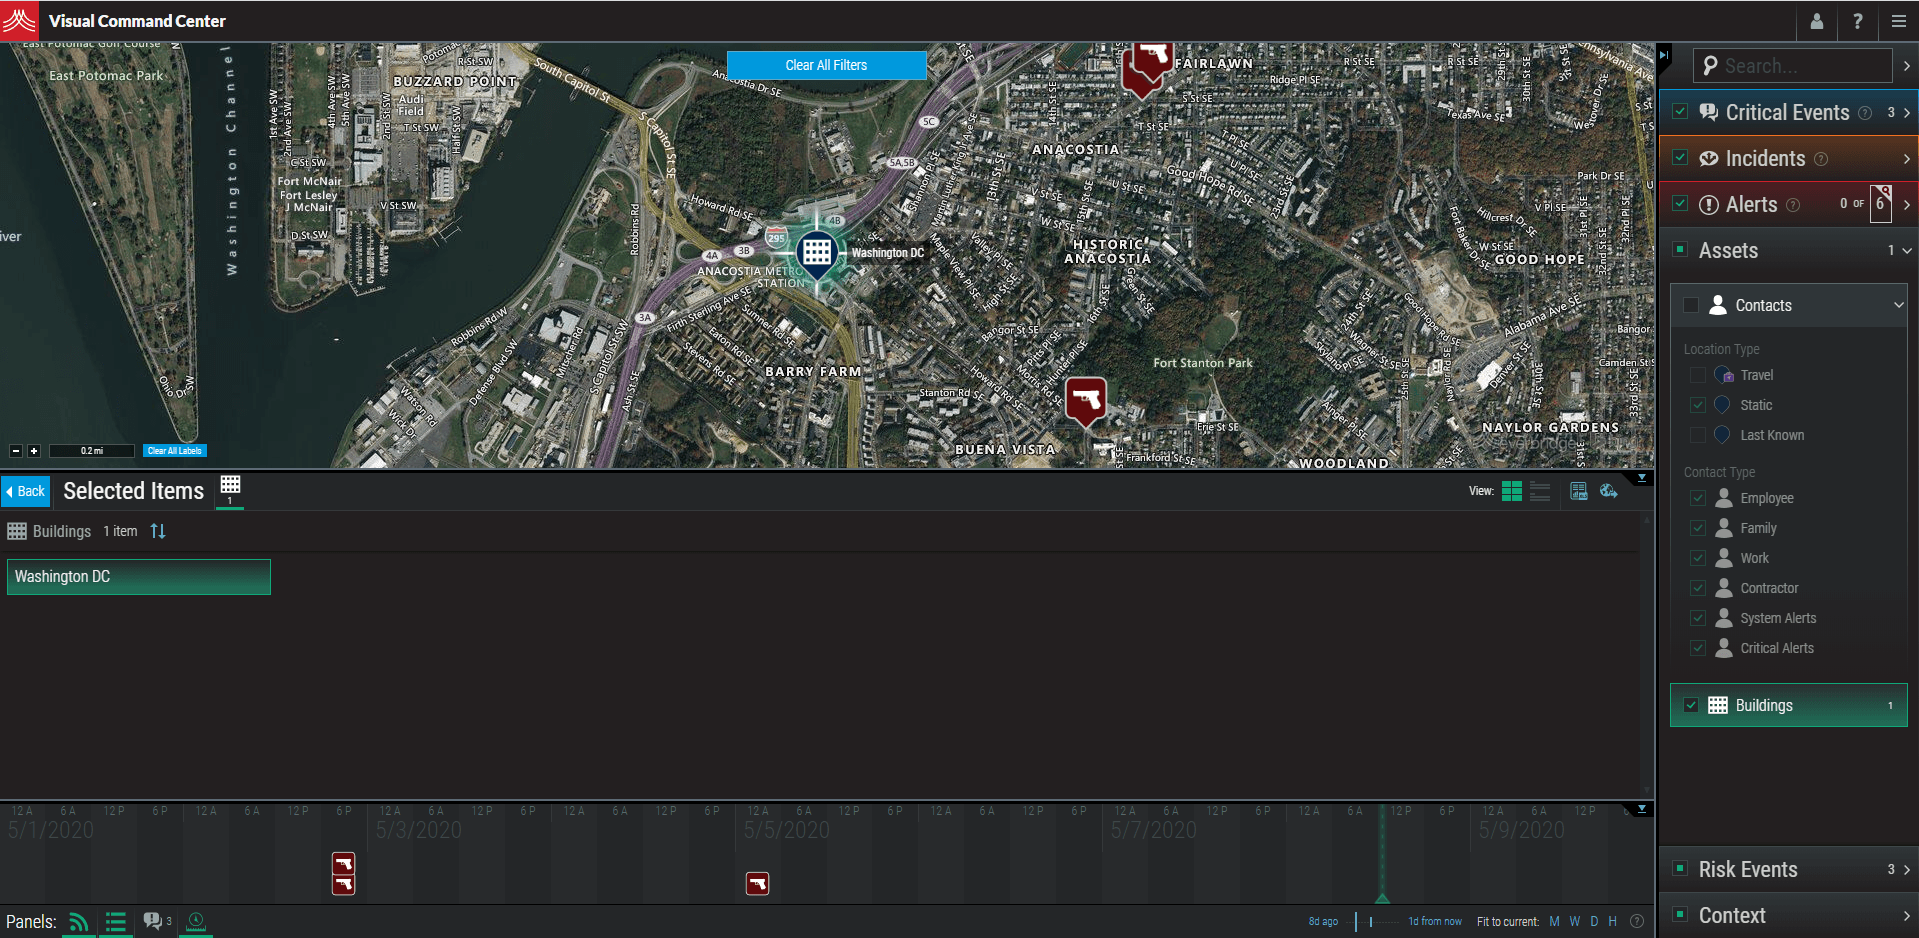Enable the Travel location type checkbox
Viewport: 1919px width, 938px height.
click(1697, 375)
